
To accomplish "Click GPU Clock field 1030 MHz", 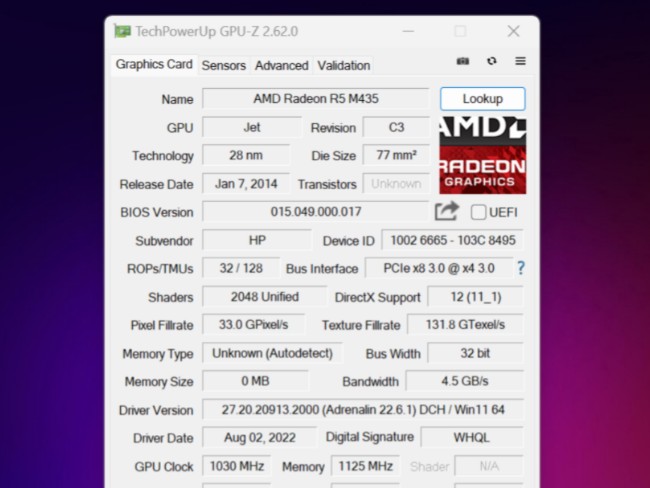I will click(x=237, y=466).
